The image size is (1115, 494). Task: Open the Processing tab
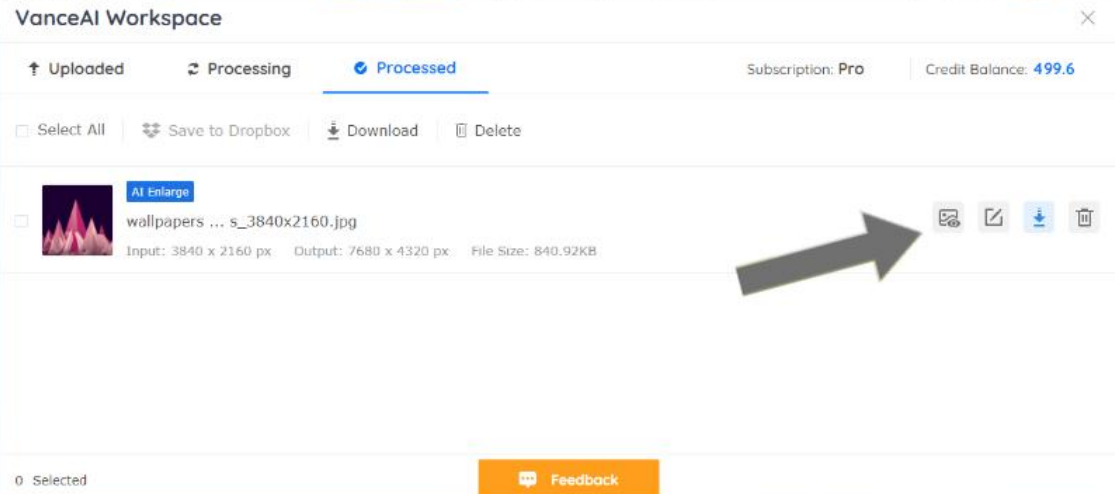click(239, 69)
